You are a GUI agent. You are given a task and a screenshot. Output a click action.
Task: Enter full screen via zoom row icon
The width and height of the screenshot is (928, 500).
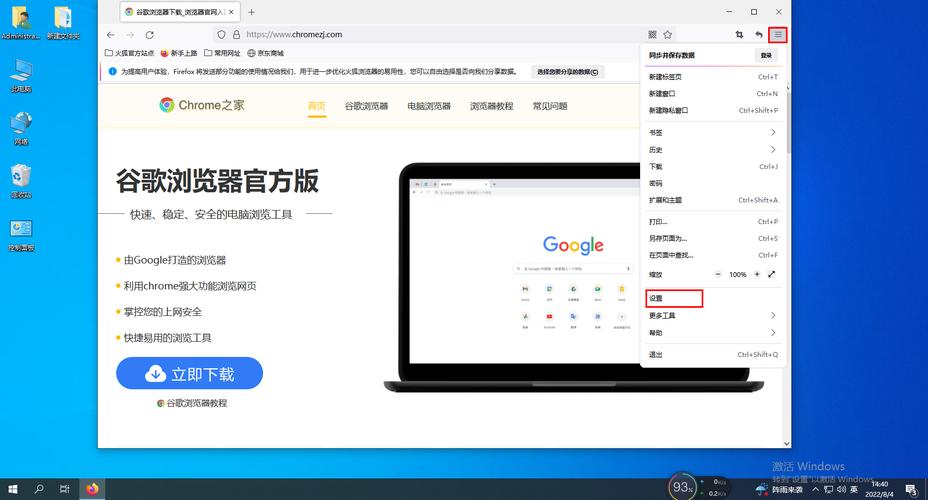coord(772,275)
